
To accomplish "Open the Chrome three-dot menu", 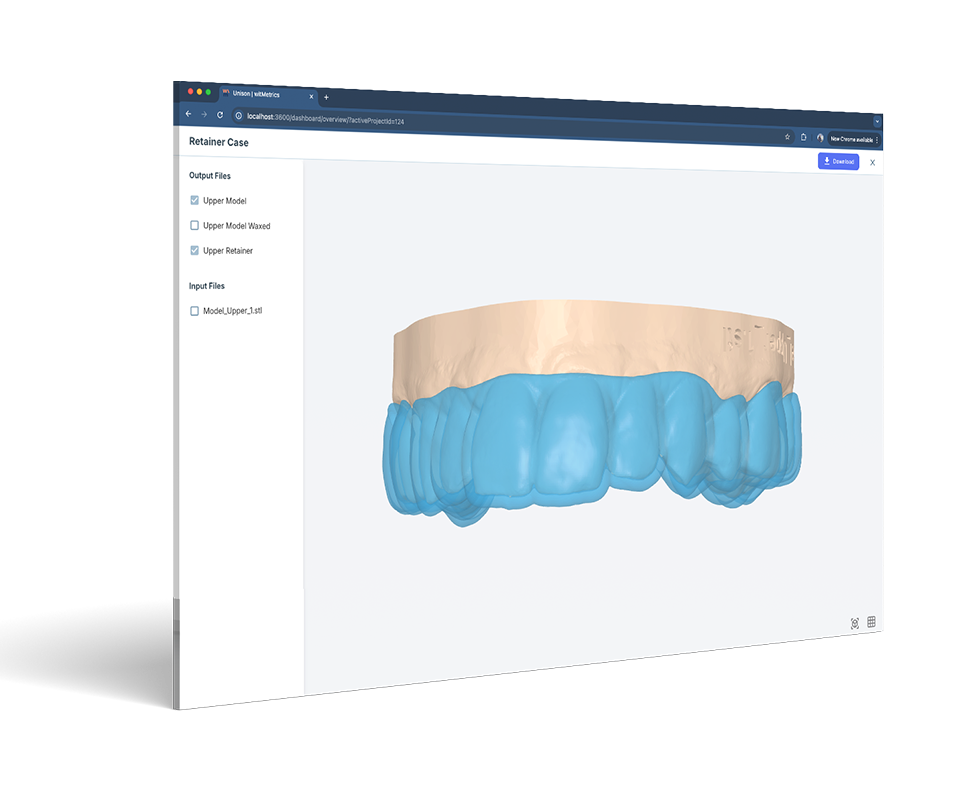I will pos(877,140).
